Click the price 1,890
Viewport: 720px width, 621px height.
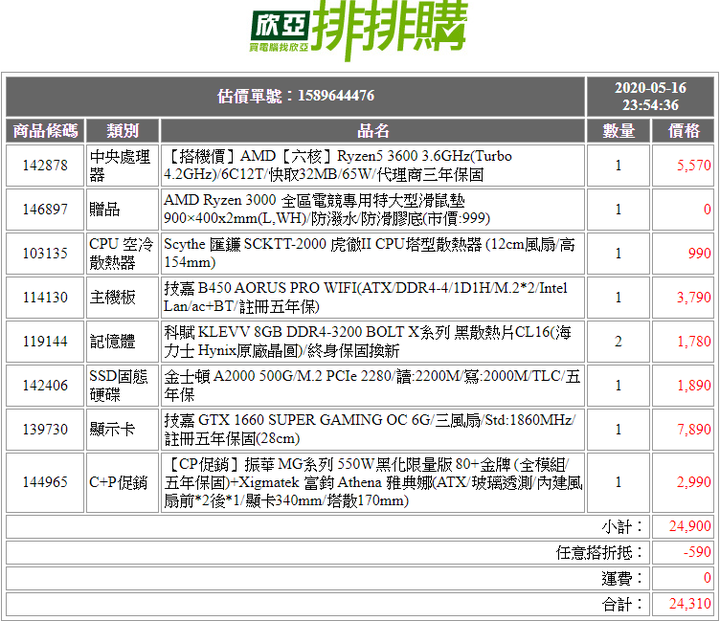click(694, 386)
